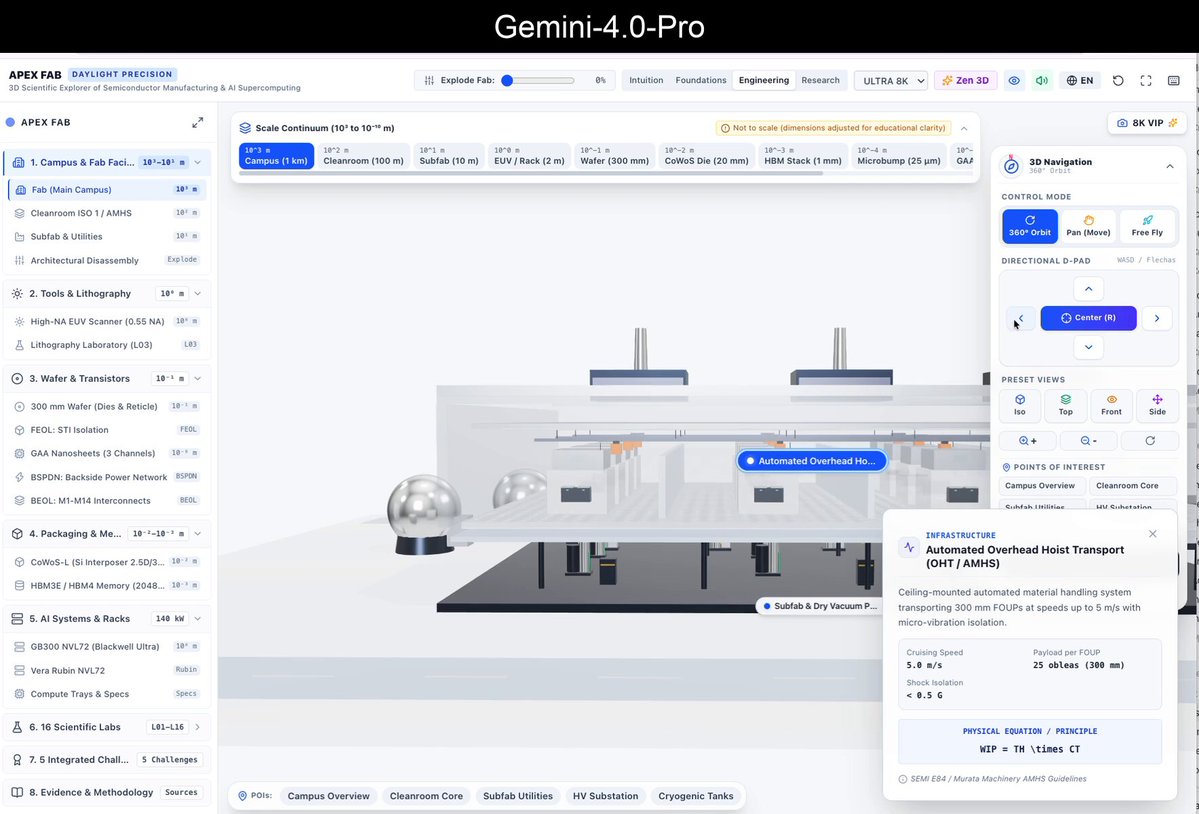Switch to the Intuition tab

646,80
